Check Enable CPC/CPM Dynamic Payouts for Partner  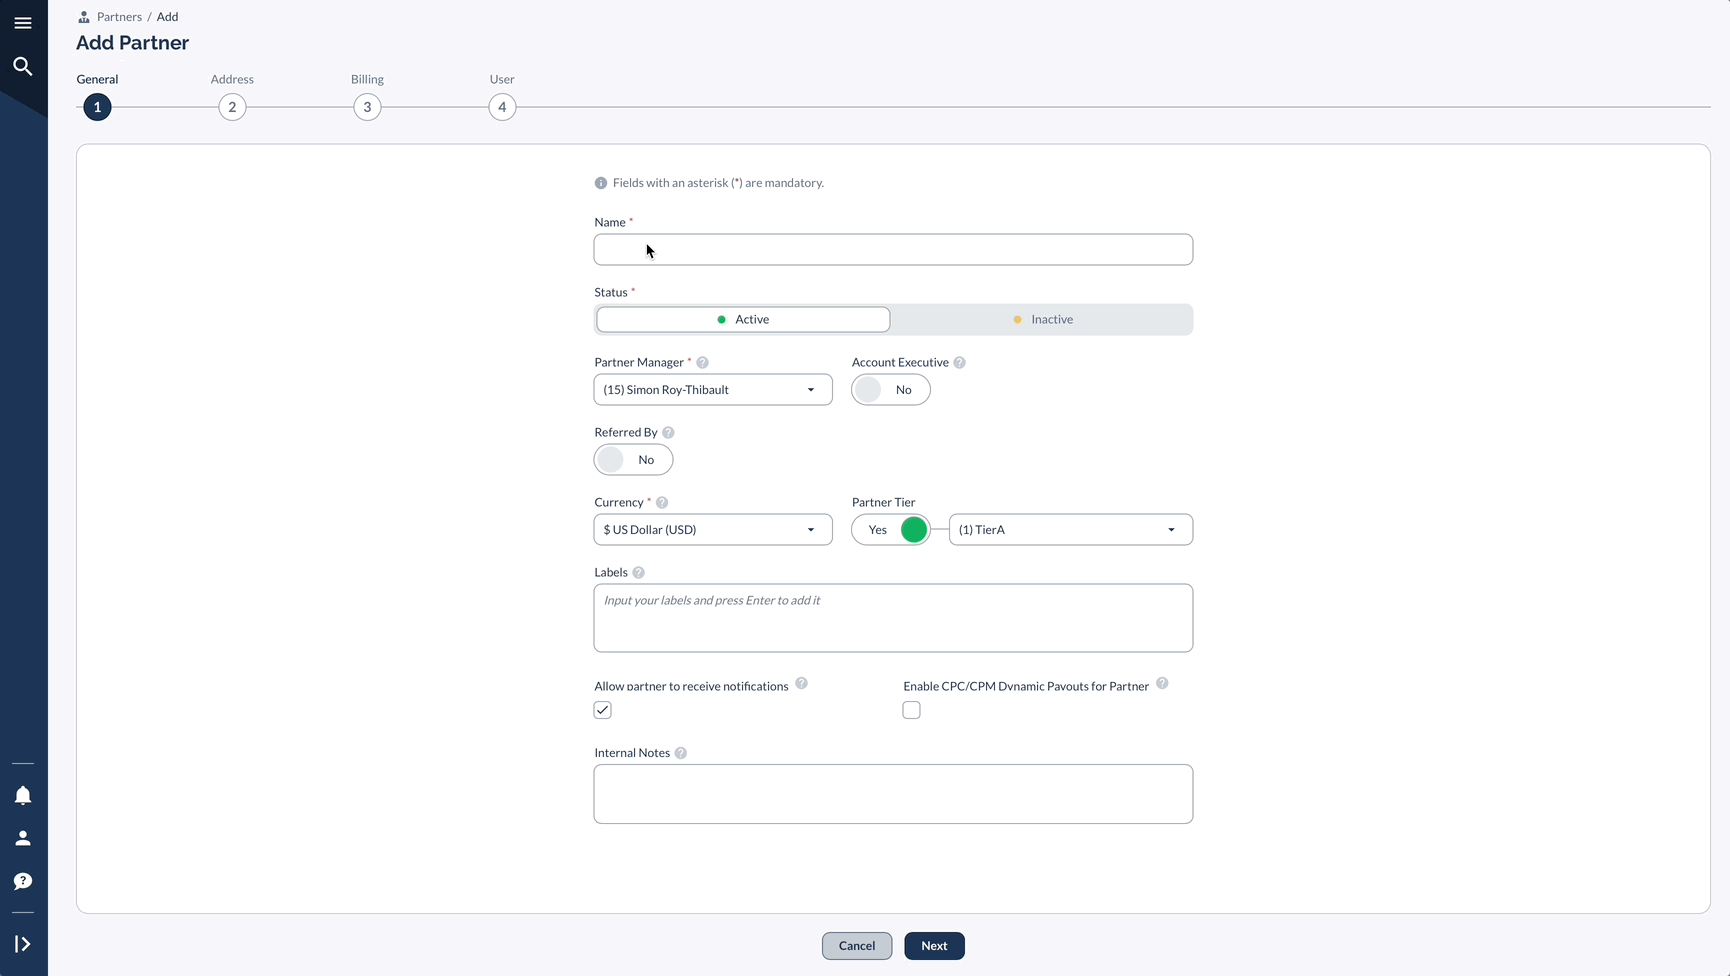tap(911, 710)
